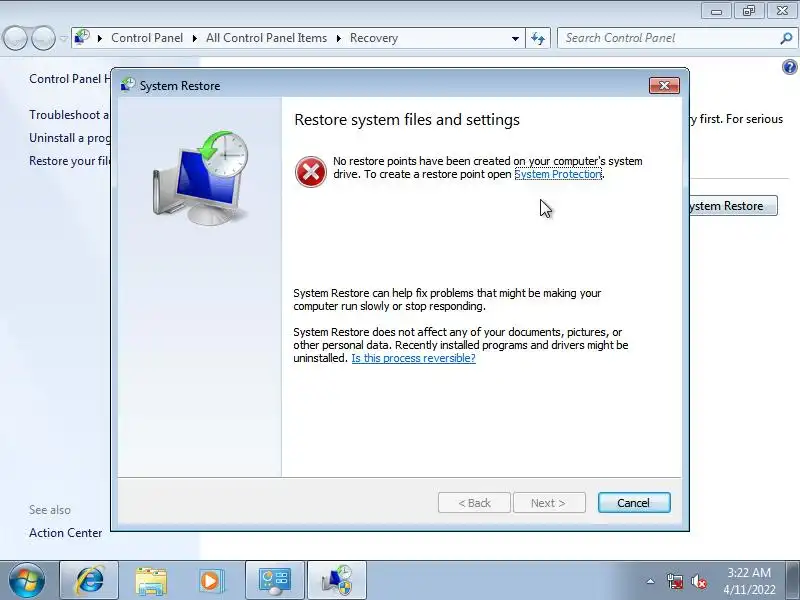This screenshot has height=600, width=800.
Task: Open Windows Media Player from taskbar
Action: [x=211, y=581]
